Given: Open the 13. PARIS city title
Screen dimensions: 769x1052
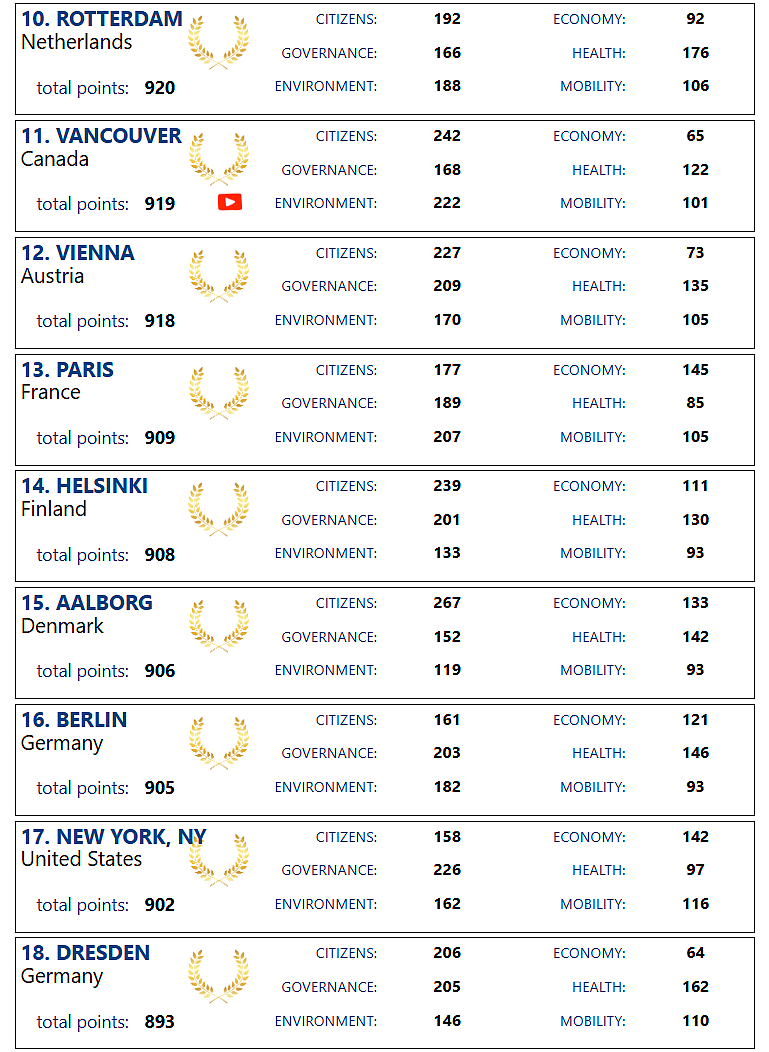Looking at the screenshot, I should click(x=68, y=370).
